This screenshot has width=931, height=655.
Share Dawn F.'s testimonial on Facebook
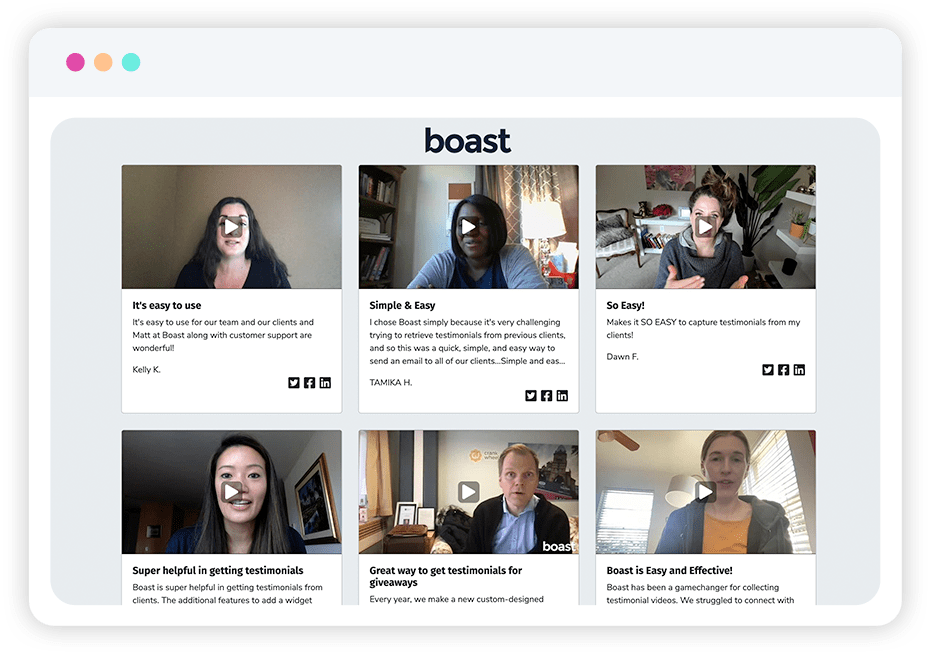783,370
